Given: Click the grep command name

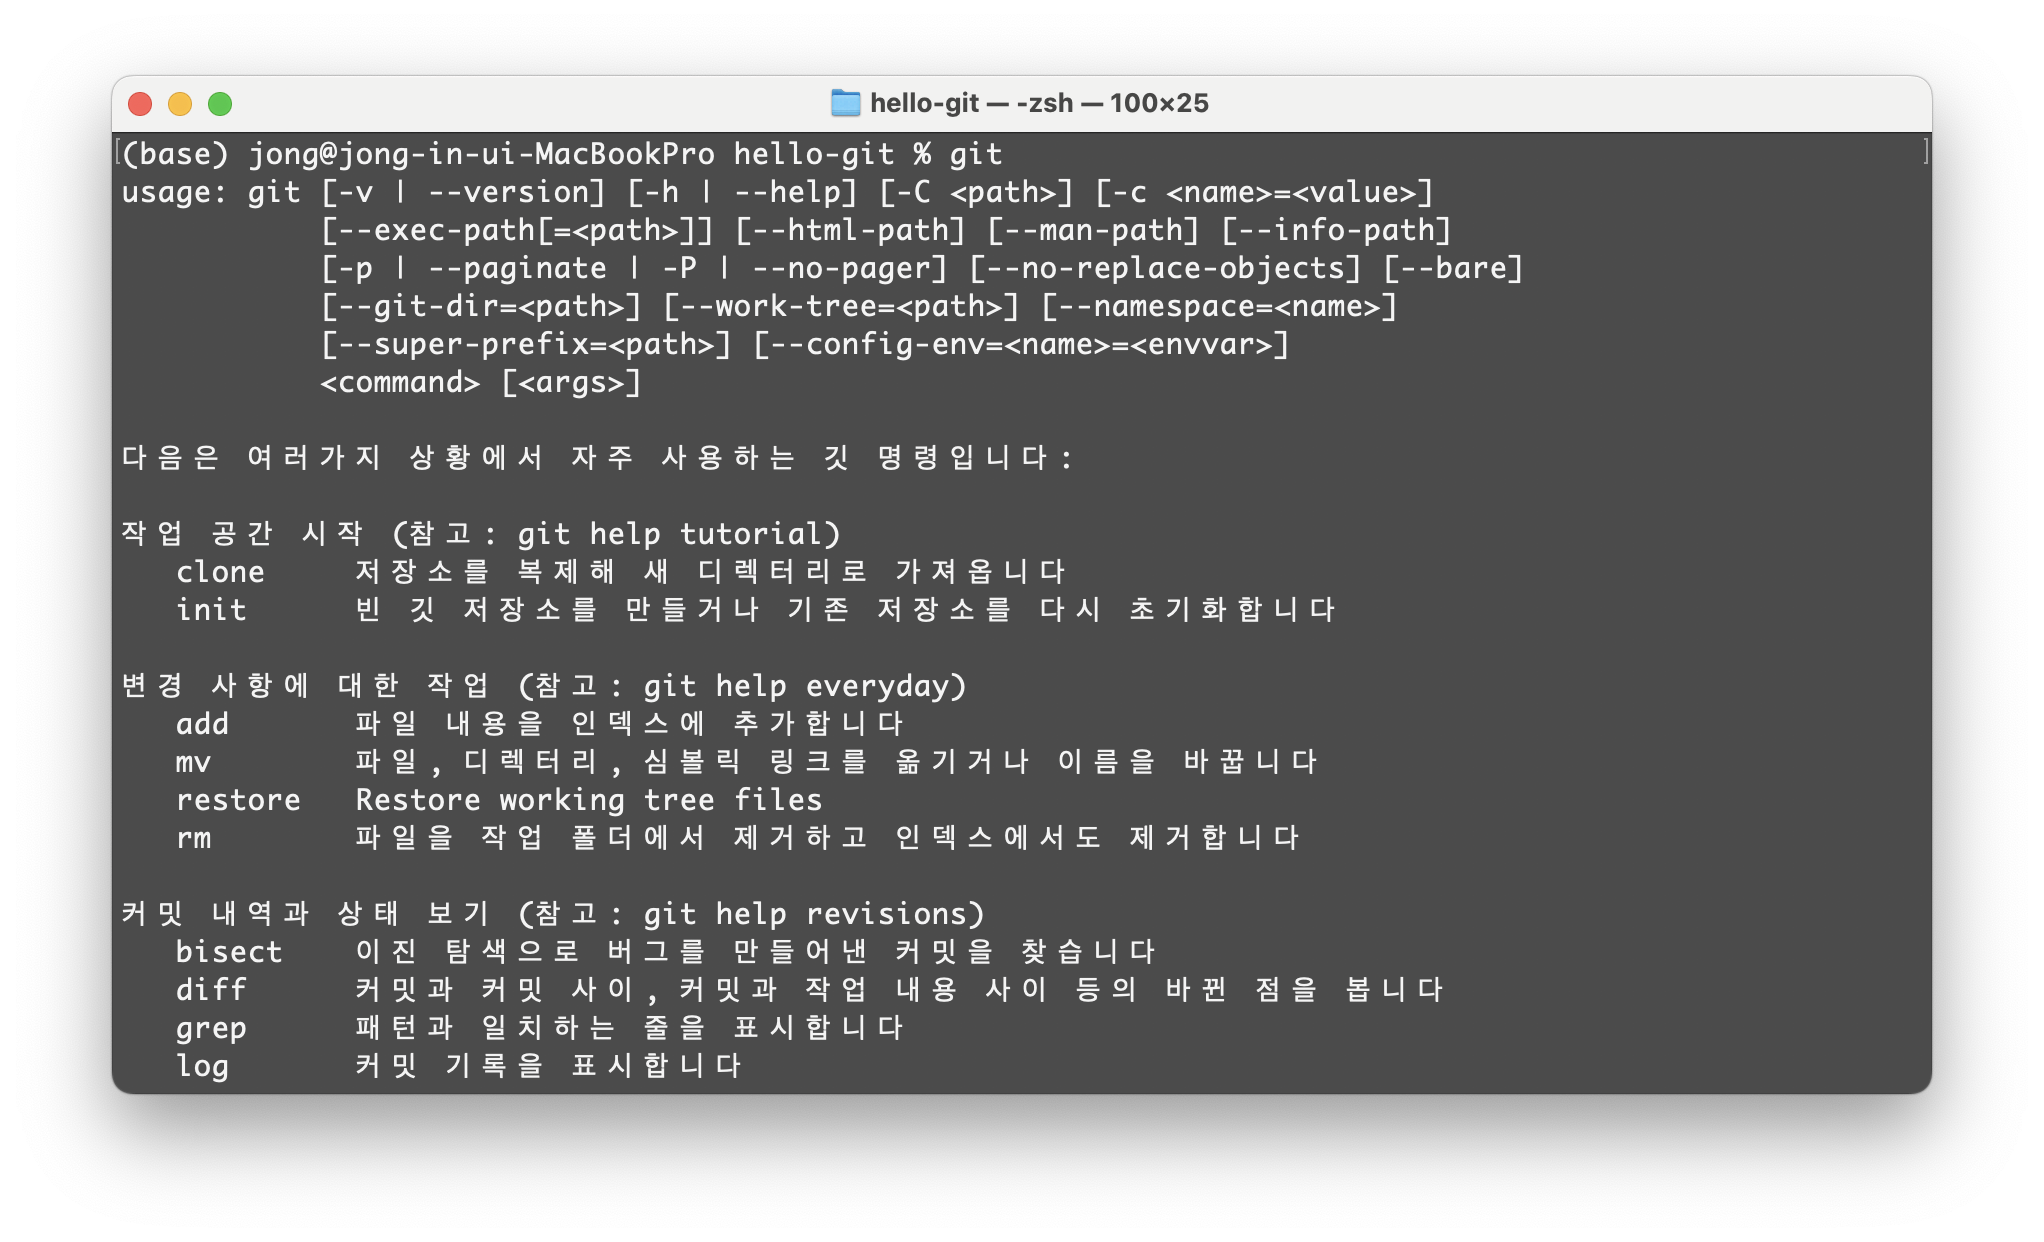Looking at the screenshot, I should [211, 1028].
